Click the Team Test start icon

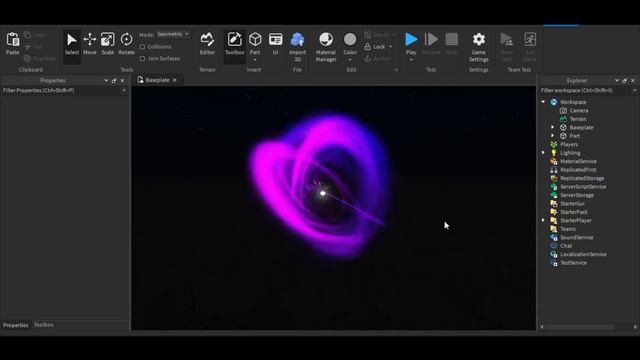pos(507,40)
